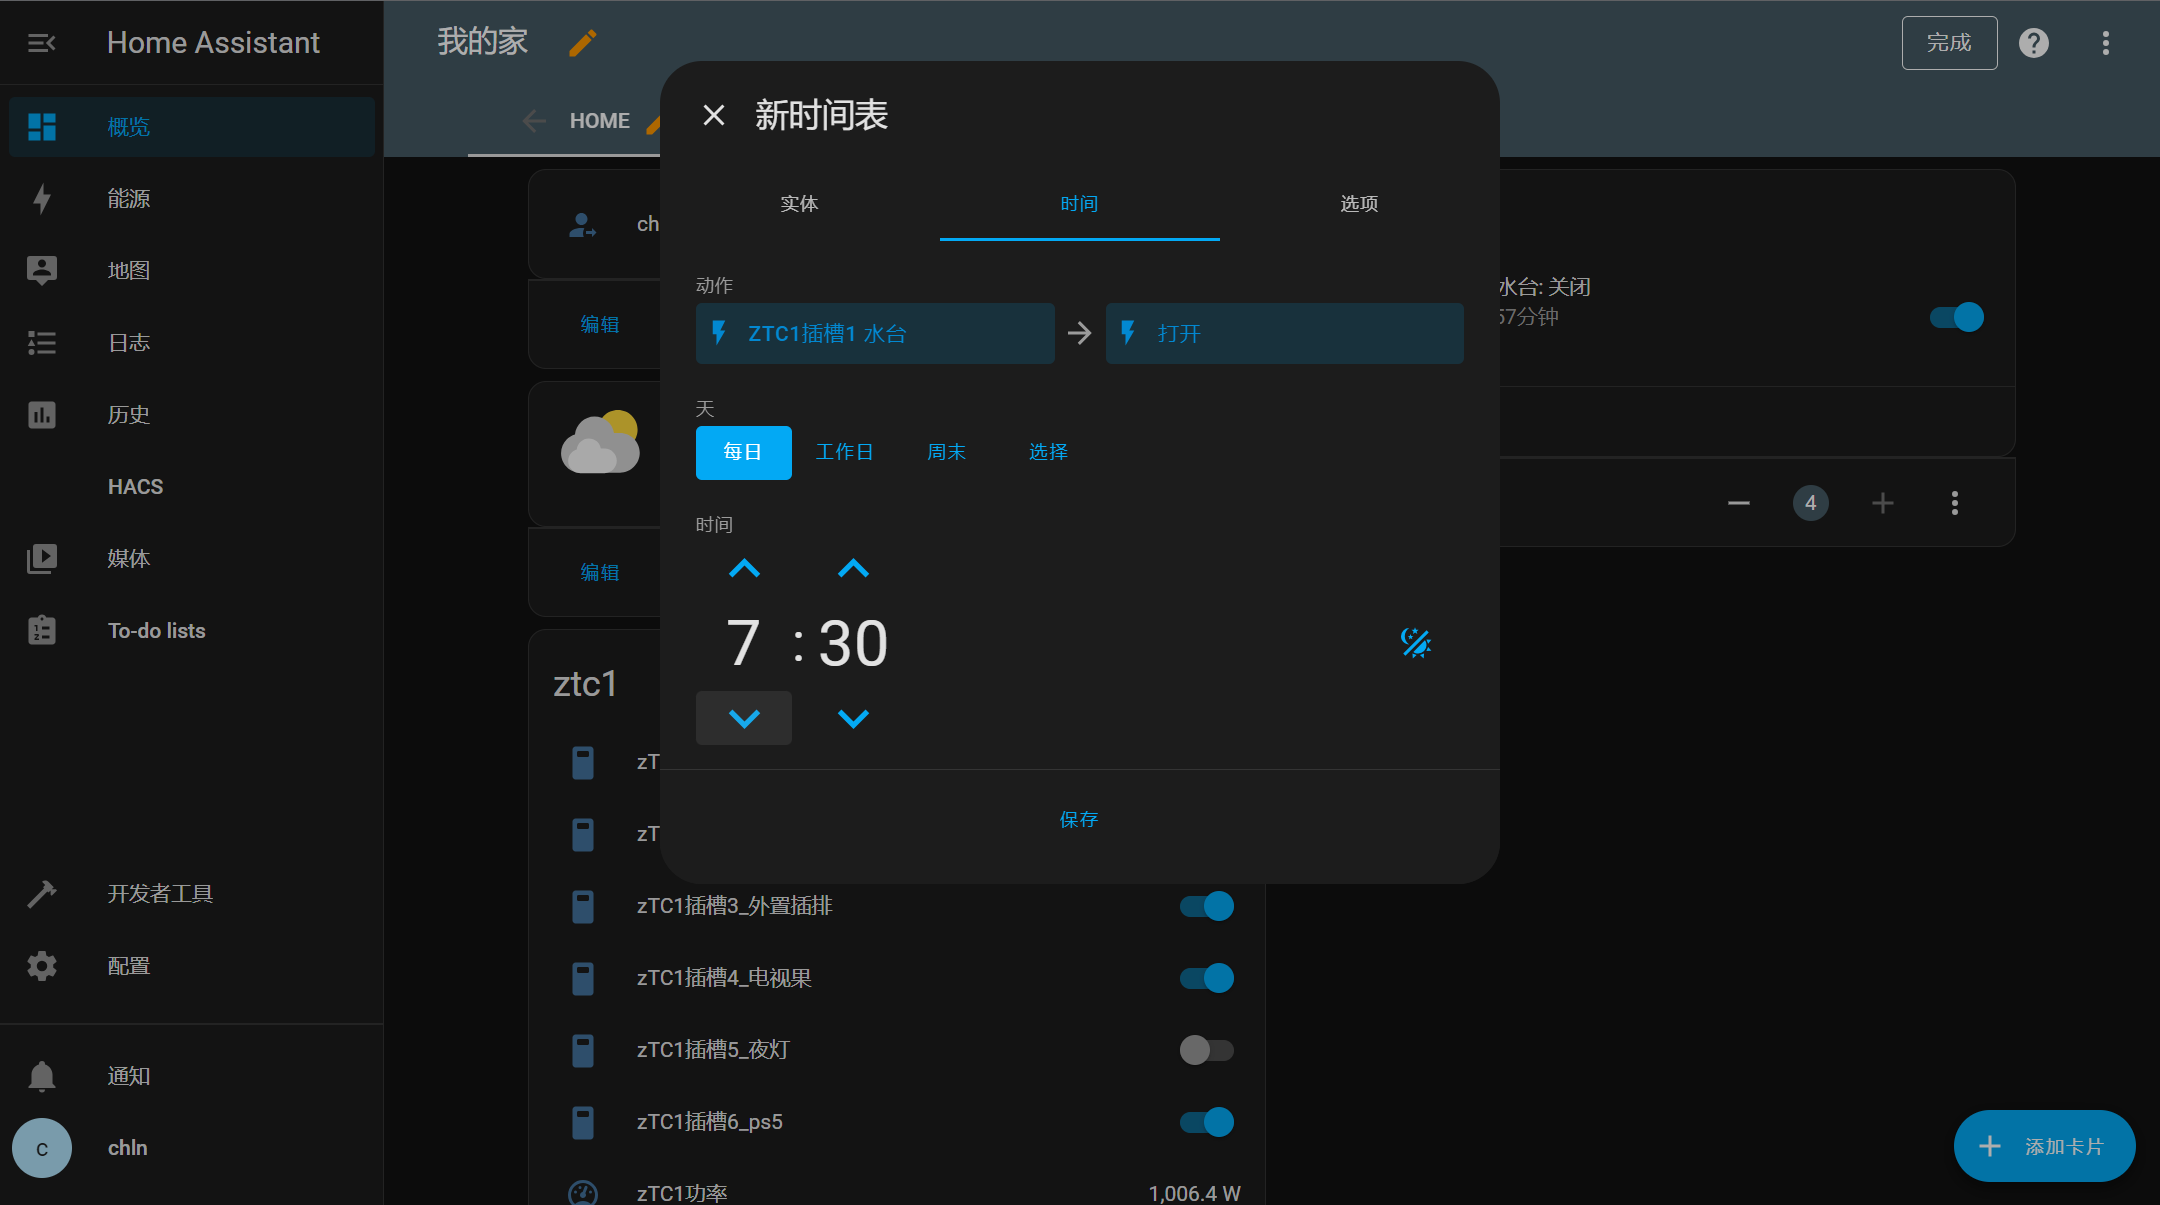Click the minutes value 30
Viewport: 2160px width, 1205px height.
click(x=853, y=643)
